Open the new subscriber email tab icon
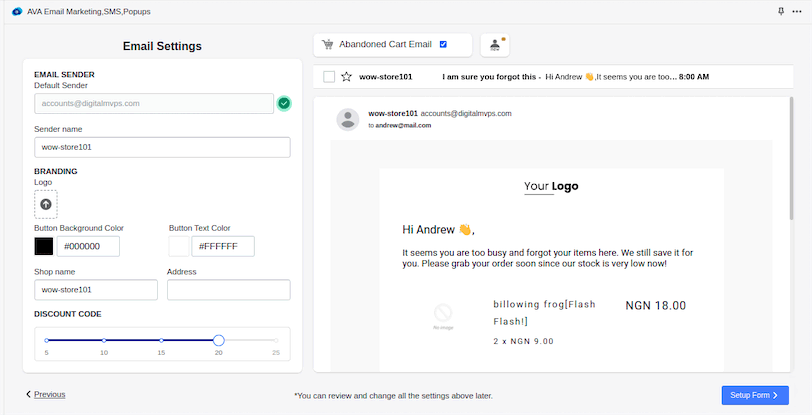The width and height of the screenshot is (812, 415). [x=495, y=45]
